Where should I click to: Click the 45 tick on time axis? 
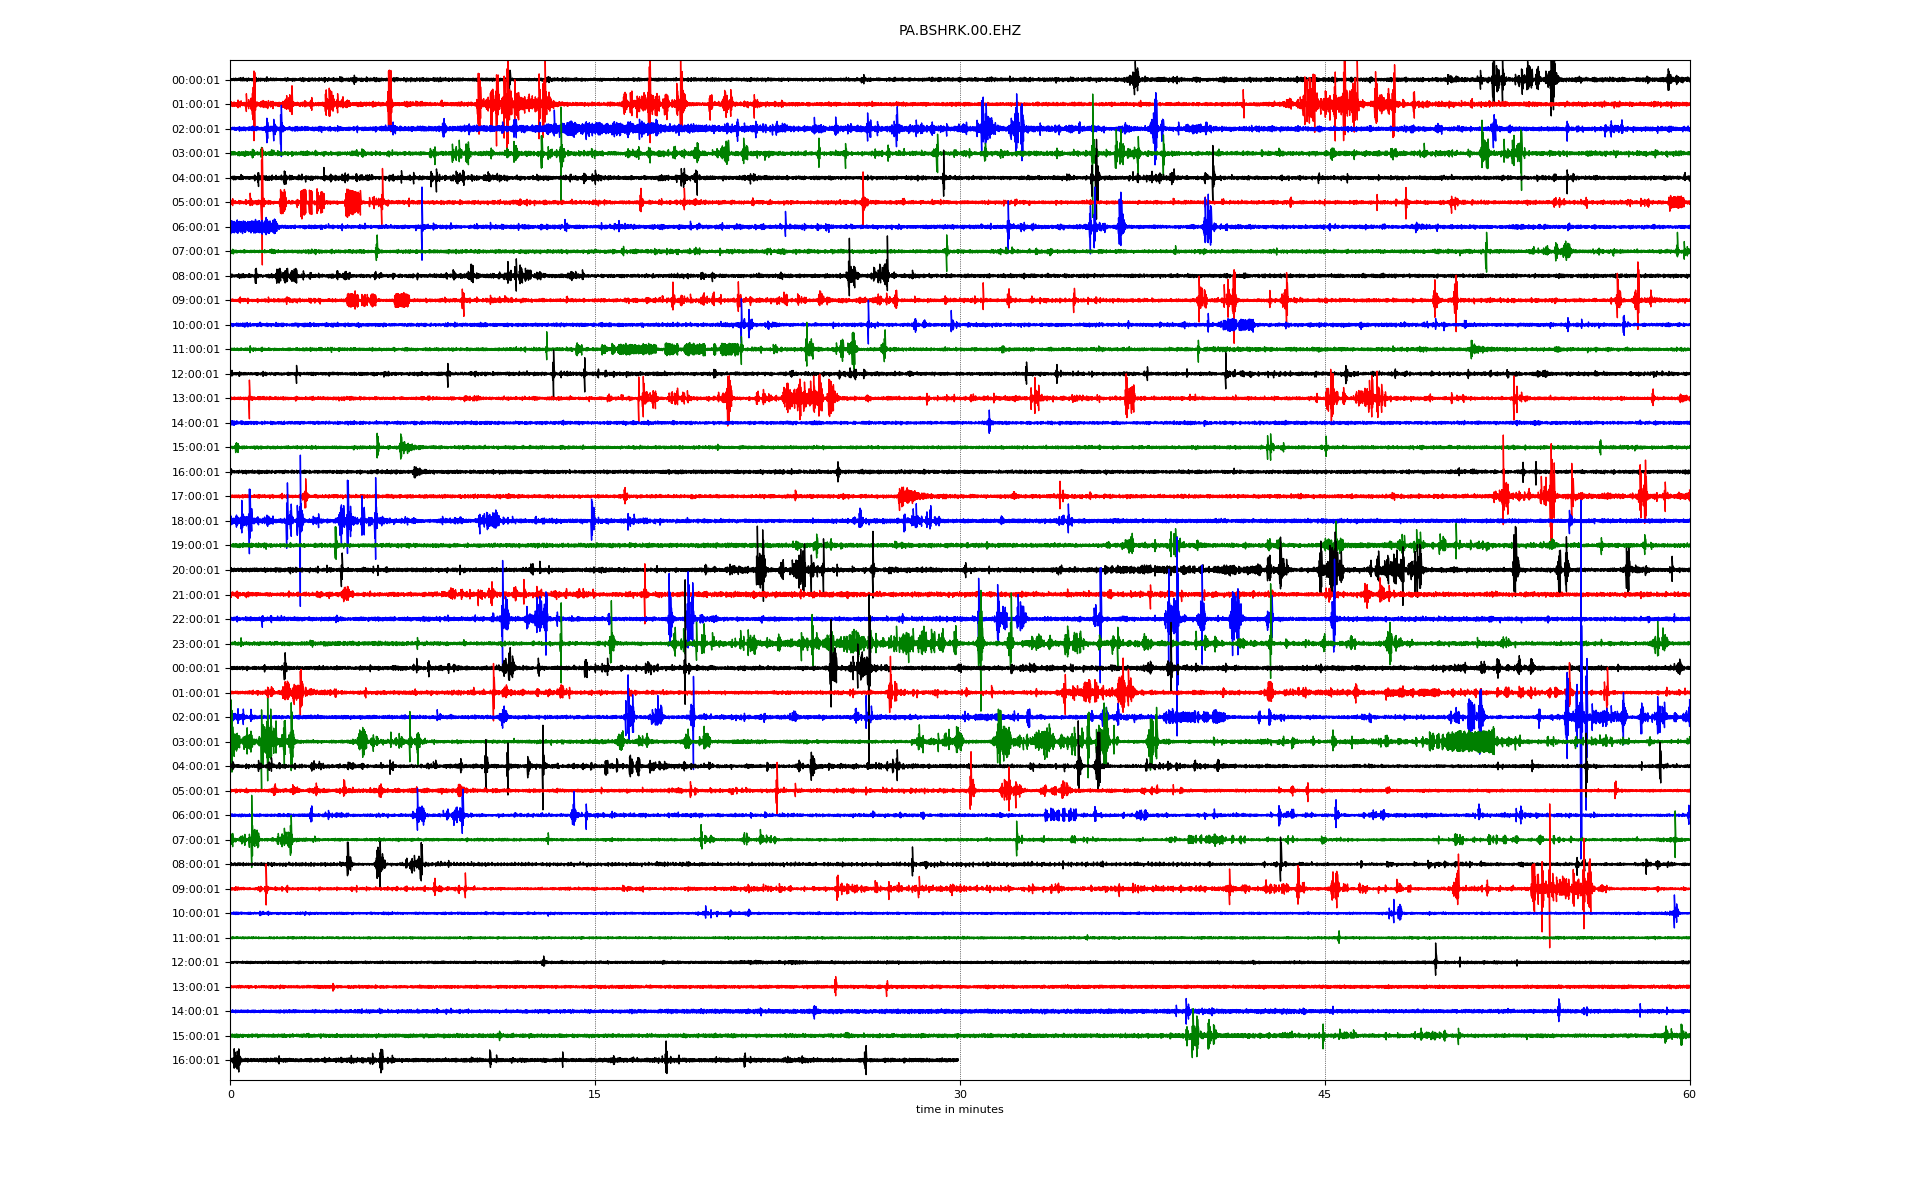pyautogui.click(x=1324, y=1094)
